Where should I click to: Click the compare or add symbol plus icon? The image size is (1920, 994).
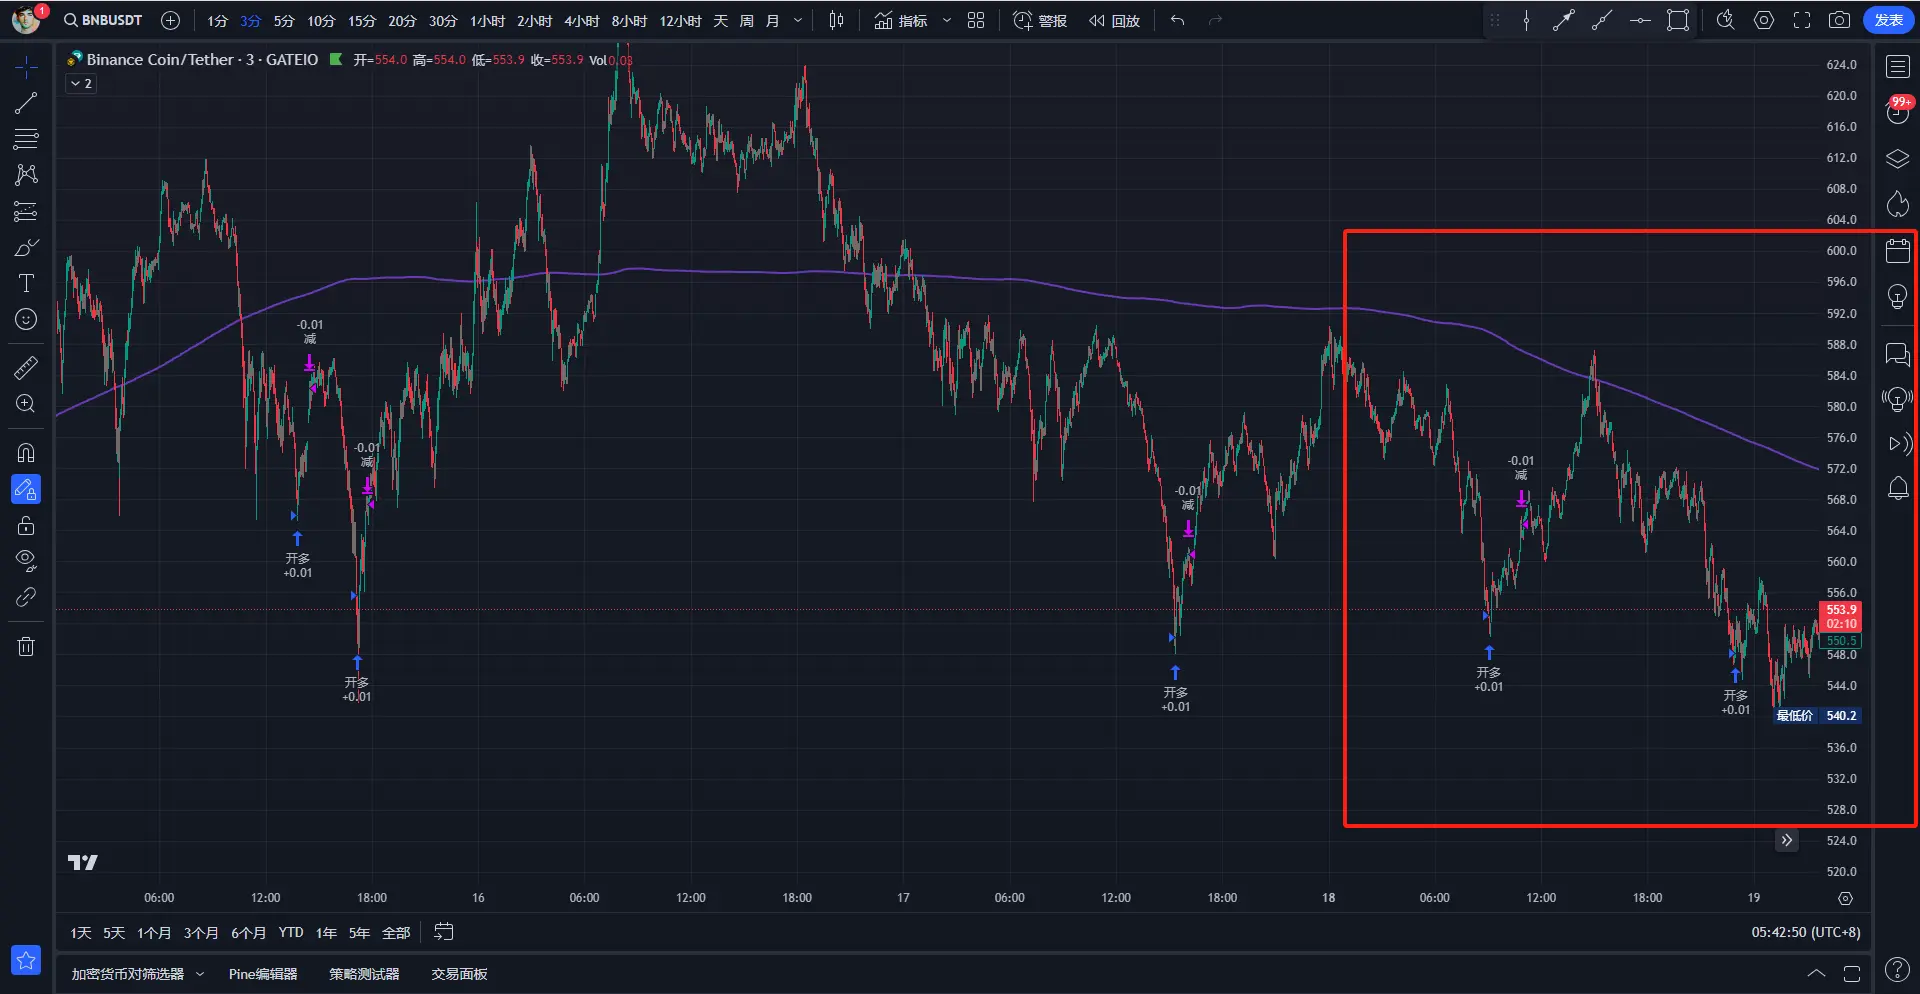point(171,21)
